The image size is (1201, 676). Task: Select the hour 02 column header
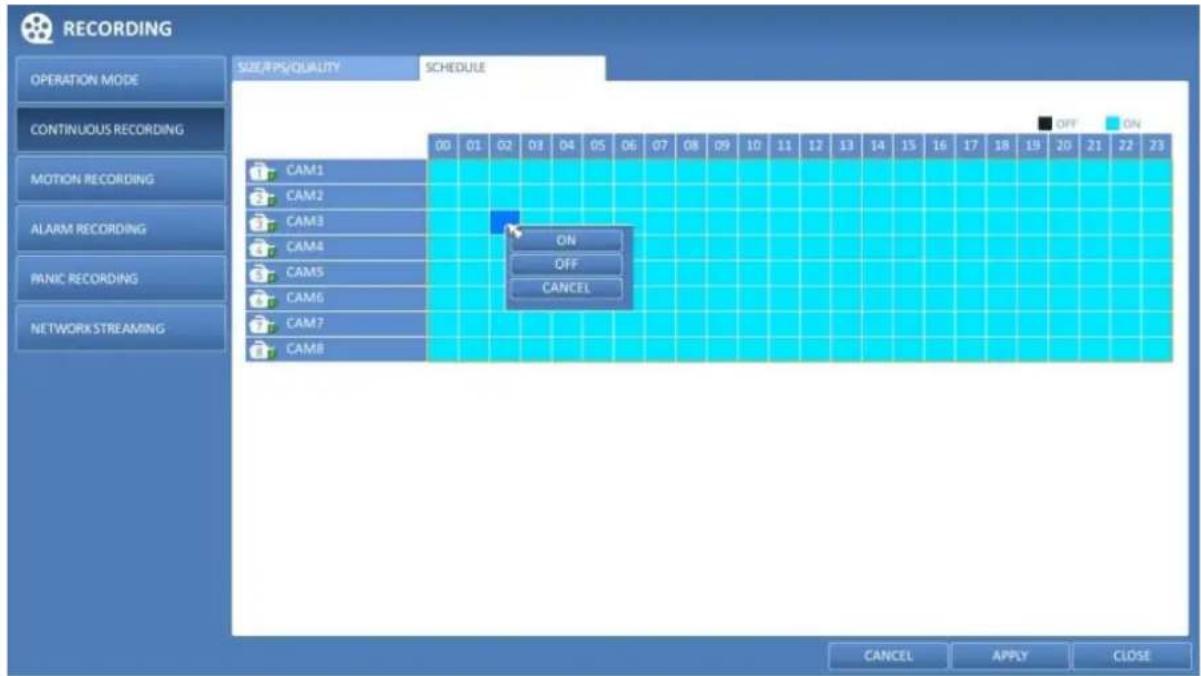(505, 146)
